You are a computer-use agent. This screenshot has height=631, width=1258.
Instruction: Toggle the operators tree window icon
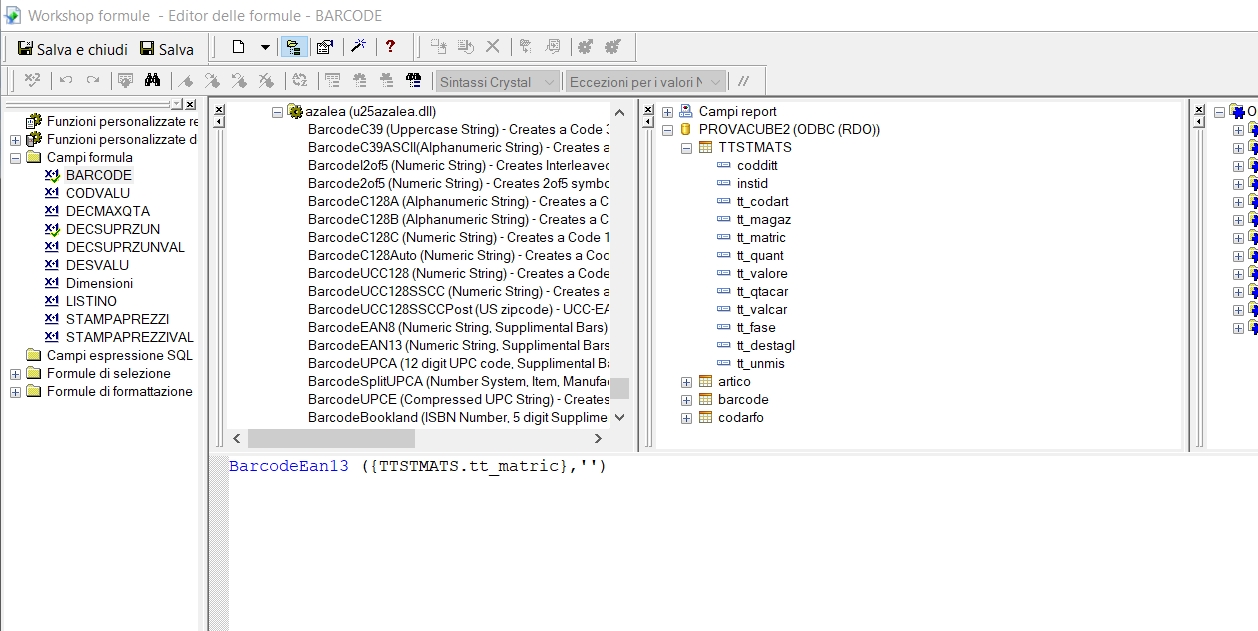click(413, 81)
